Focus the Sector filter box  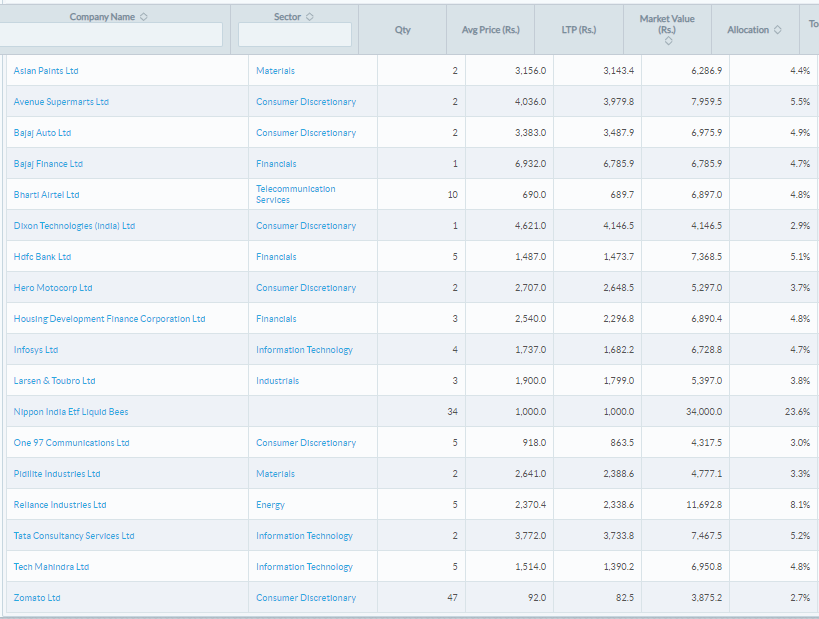(295, 34)
